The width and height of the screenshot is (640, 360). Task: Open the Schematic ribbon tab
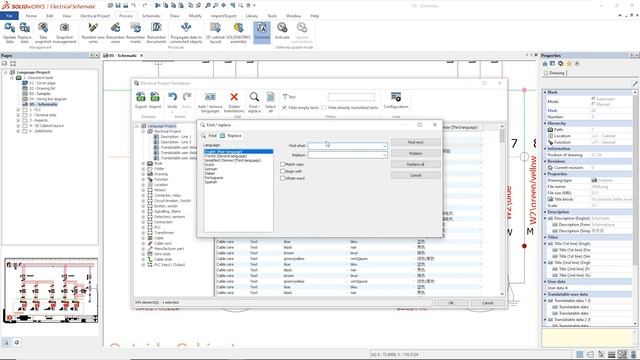click(x=151, y=16)
